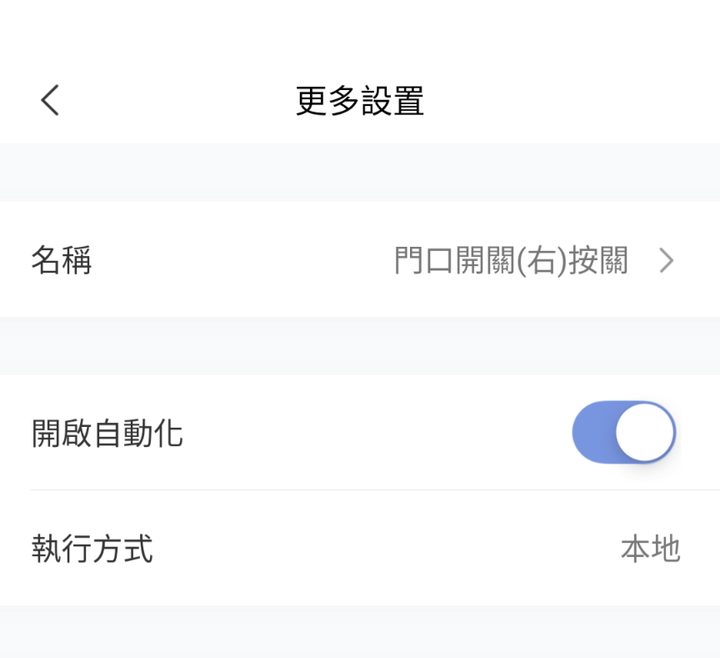Click the 本地 execution mode value

click(650, 548)
